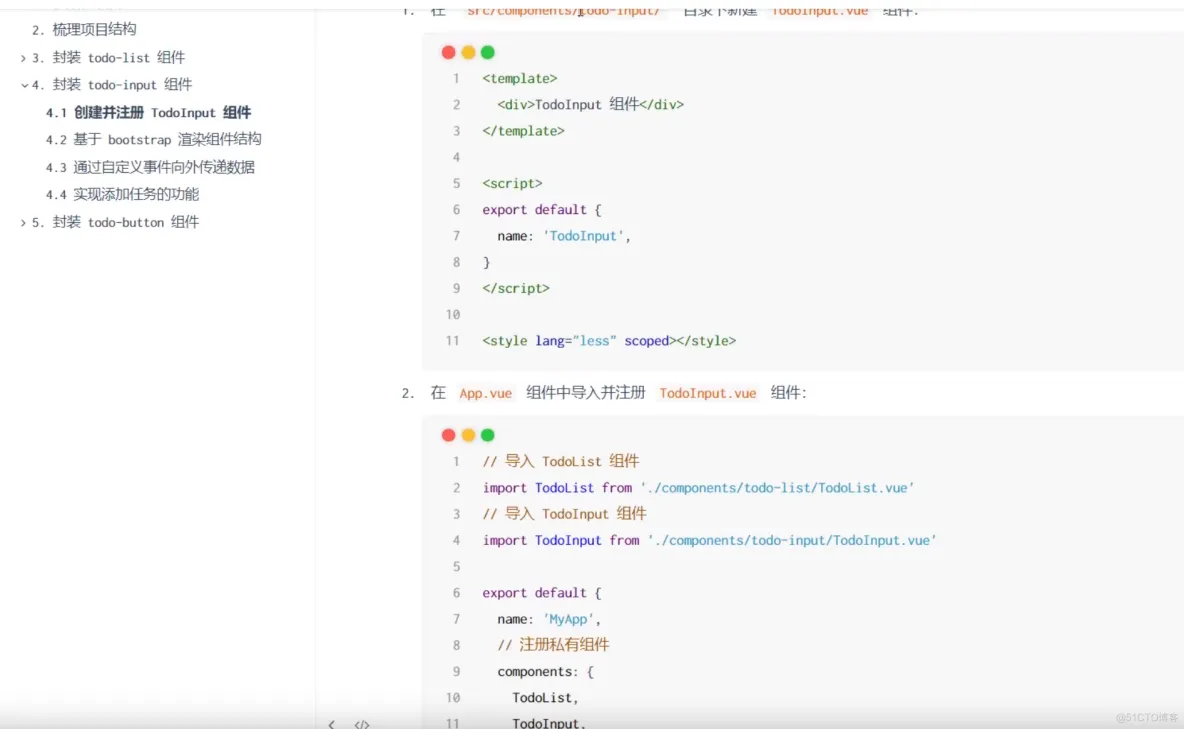The image size is (1184, 729).
Task: Collapse the 4. 封装 todo-input 组件 chevron
Action: tap(24, 85)
